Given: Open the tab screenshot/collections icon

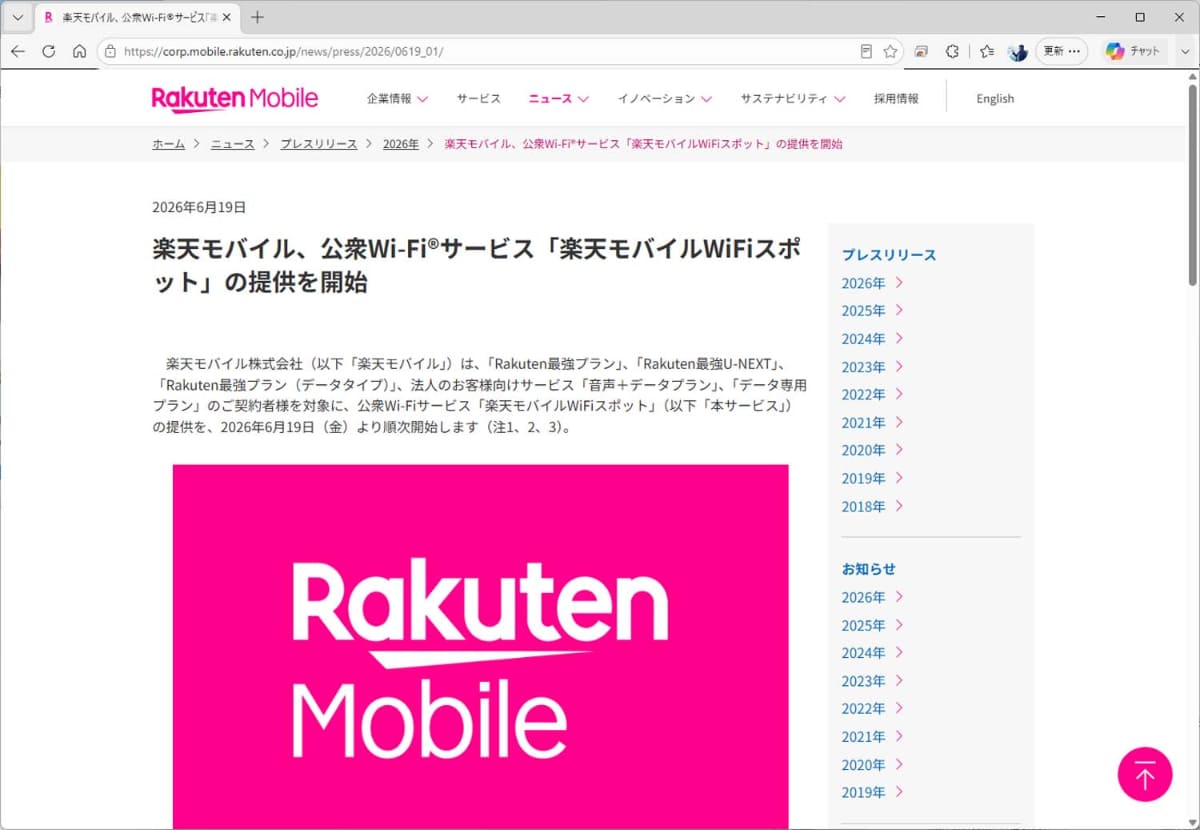Looking at the screenshot, I should click(x=922, y=52).
